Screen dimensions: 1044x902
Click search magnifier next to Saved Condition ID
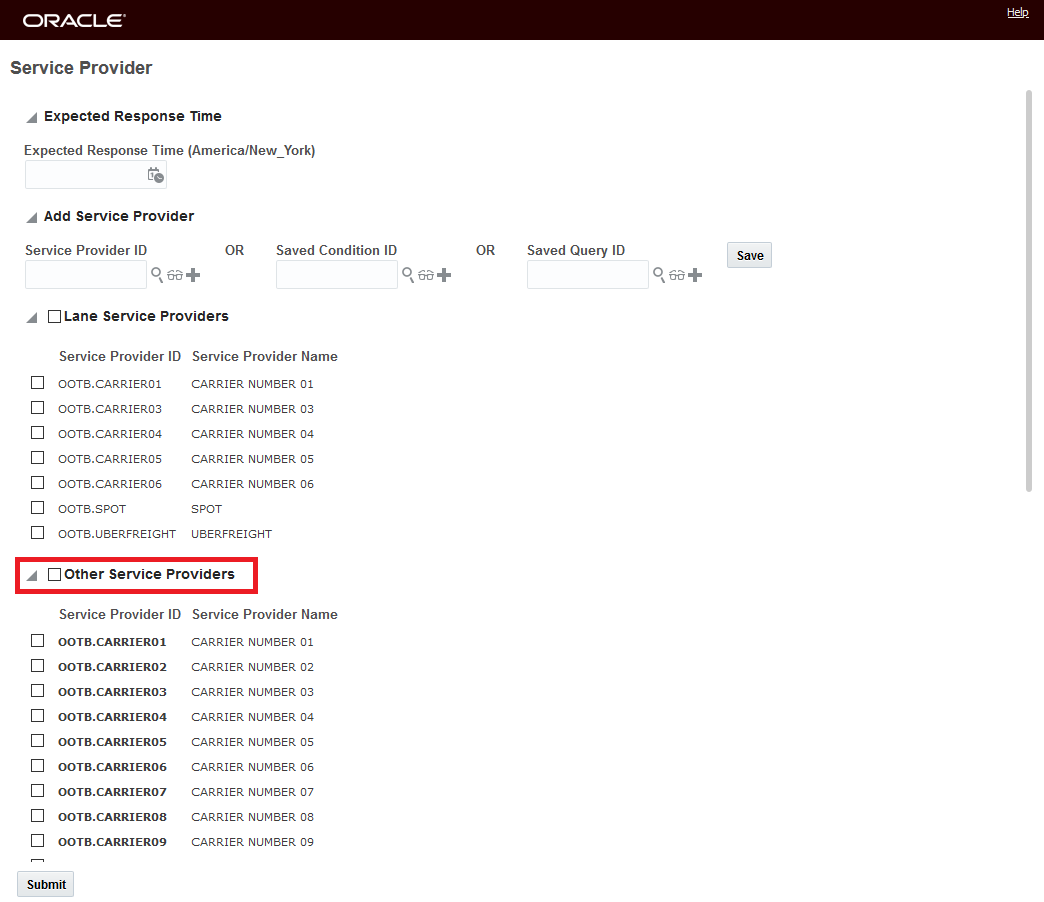pos(408,274)
